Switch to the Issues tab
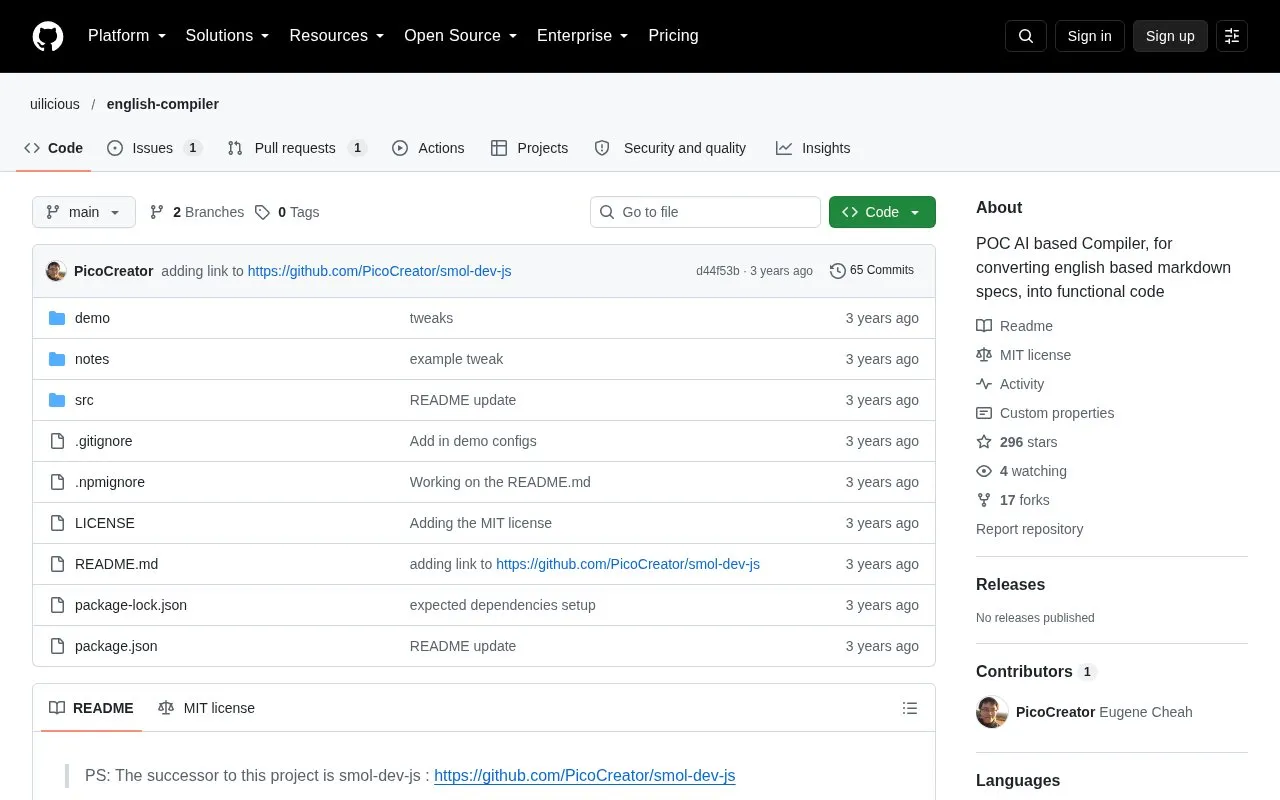This screenshot has height=800, width=1280. pyautogui.click(x=154, y=148)
